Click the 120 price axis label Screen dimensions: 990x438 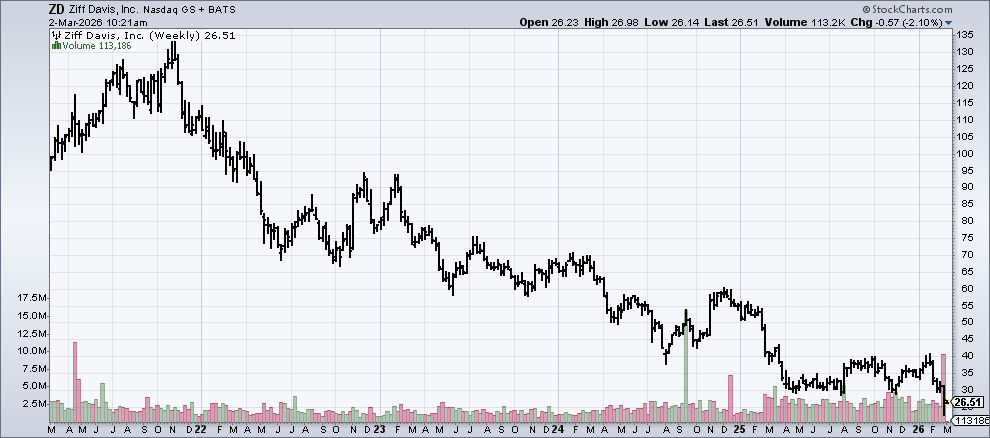(964, 85)
